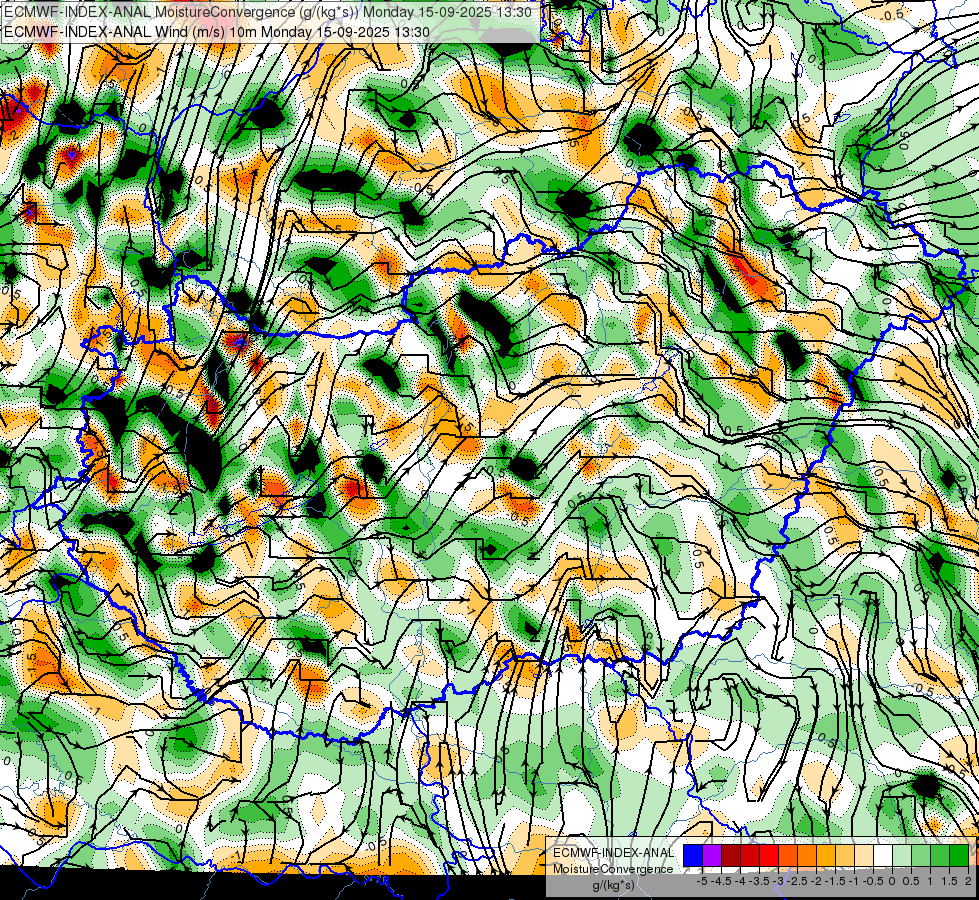Click legend tick value -3.5
979x900 pixels.
759,881
